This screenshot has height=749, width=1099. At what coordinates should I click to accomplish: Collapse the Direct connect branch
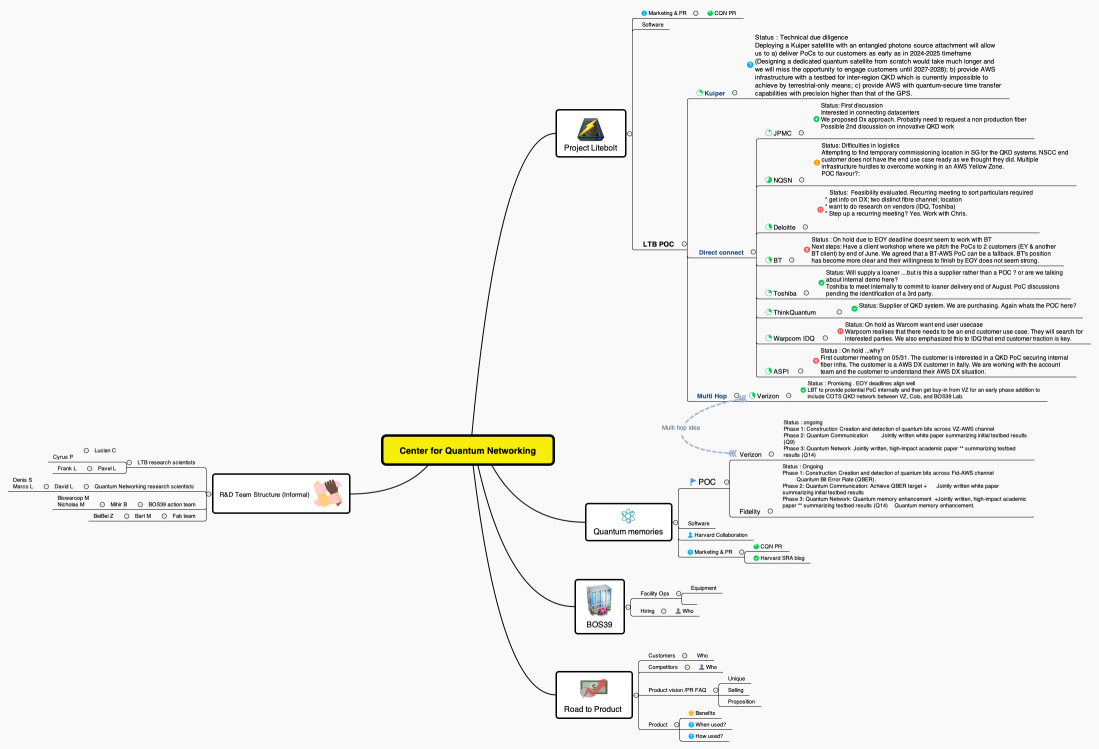tap(753, 252)
